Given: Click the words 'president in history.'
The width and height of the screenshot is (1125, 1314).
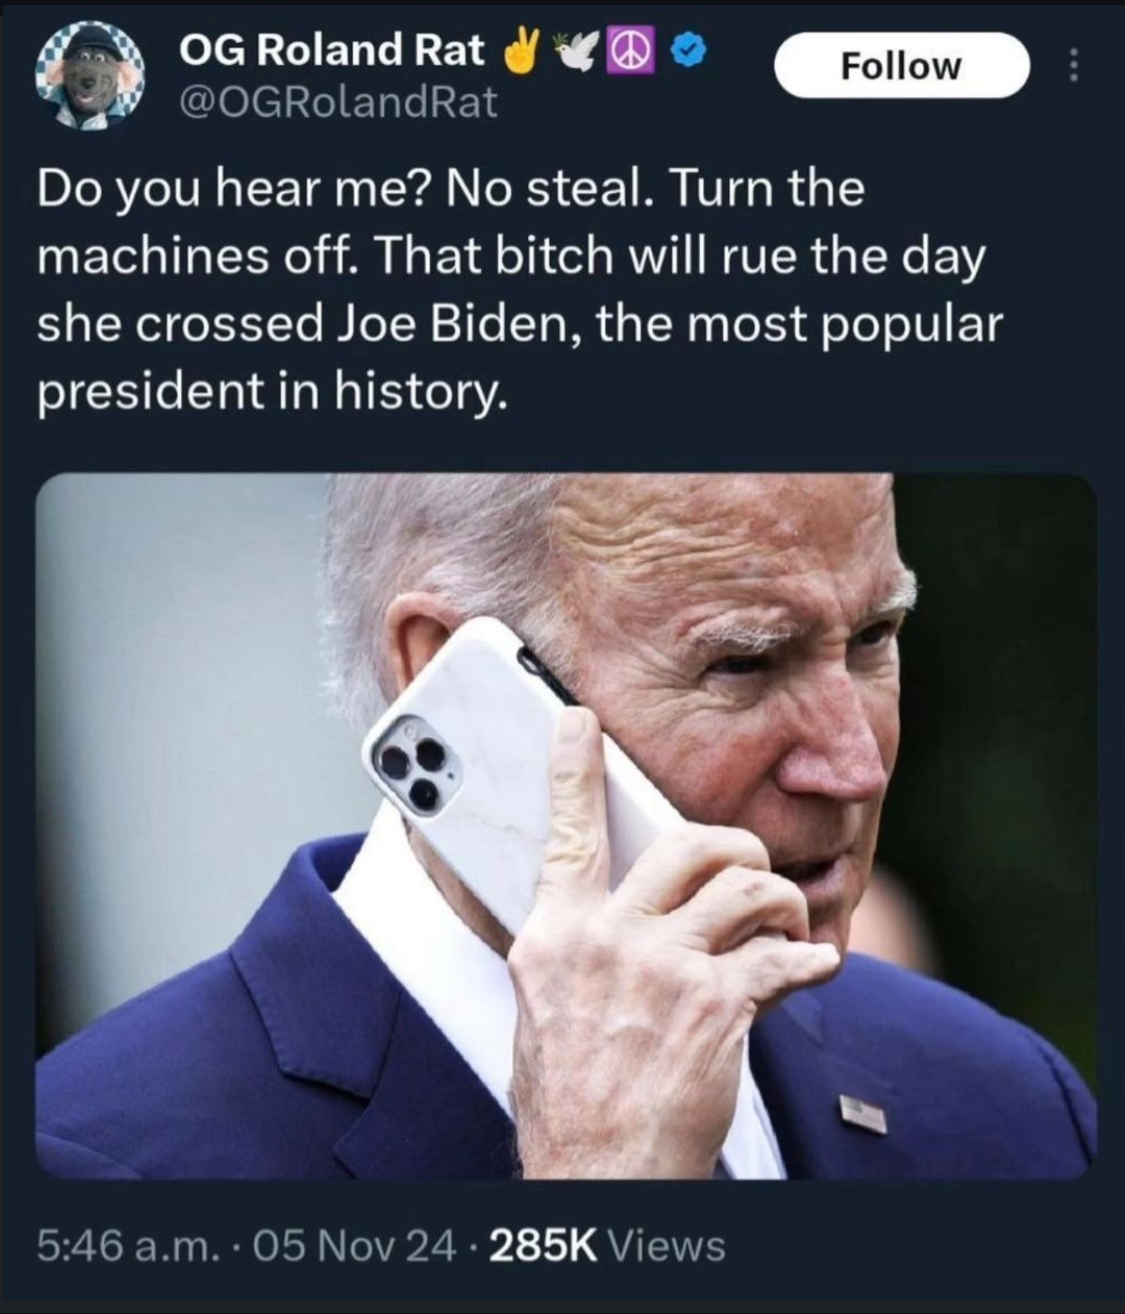Looking at the screenshot, I should click(273, 392).
